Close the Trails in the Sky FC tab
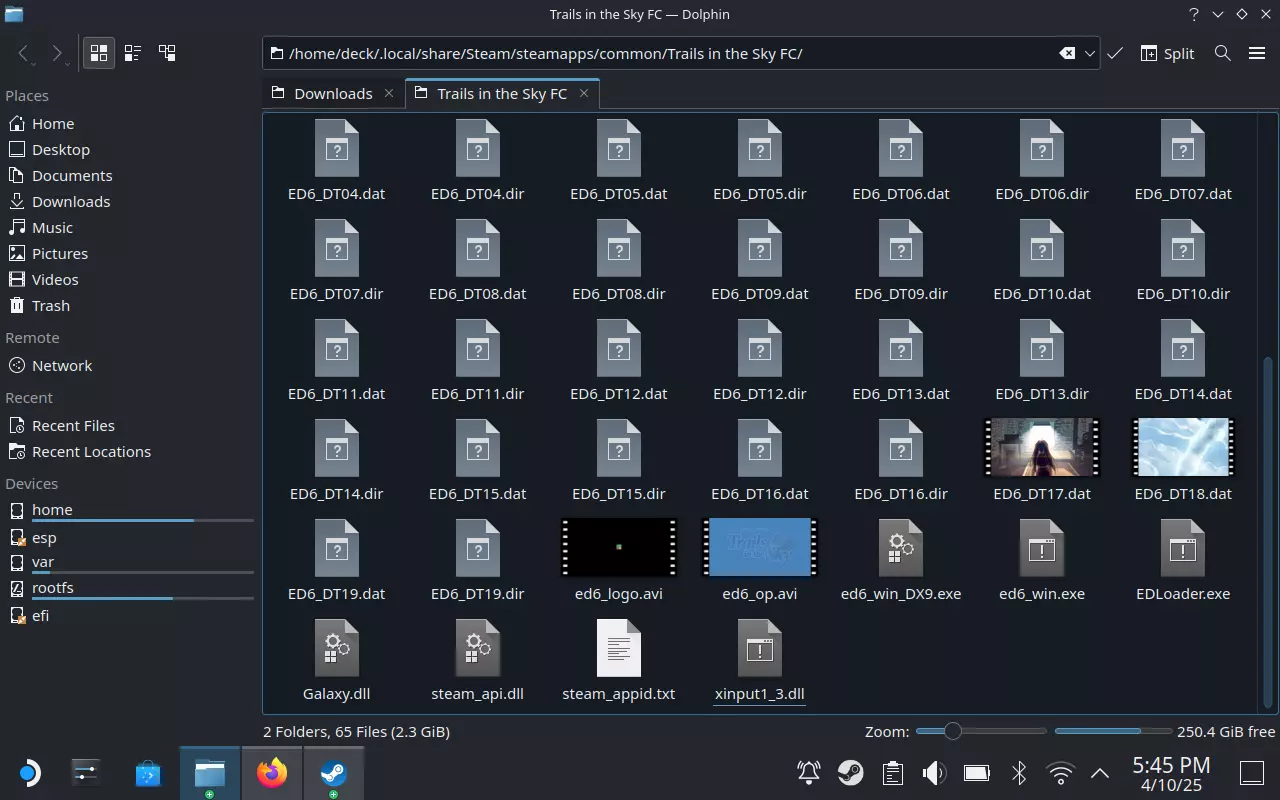Image resolution: width=1280 pixels, height=800 pixels. (x=584, y=93)
